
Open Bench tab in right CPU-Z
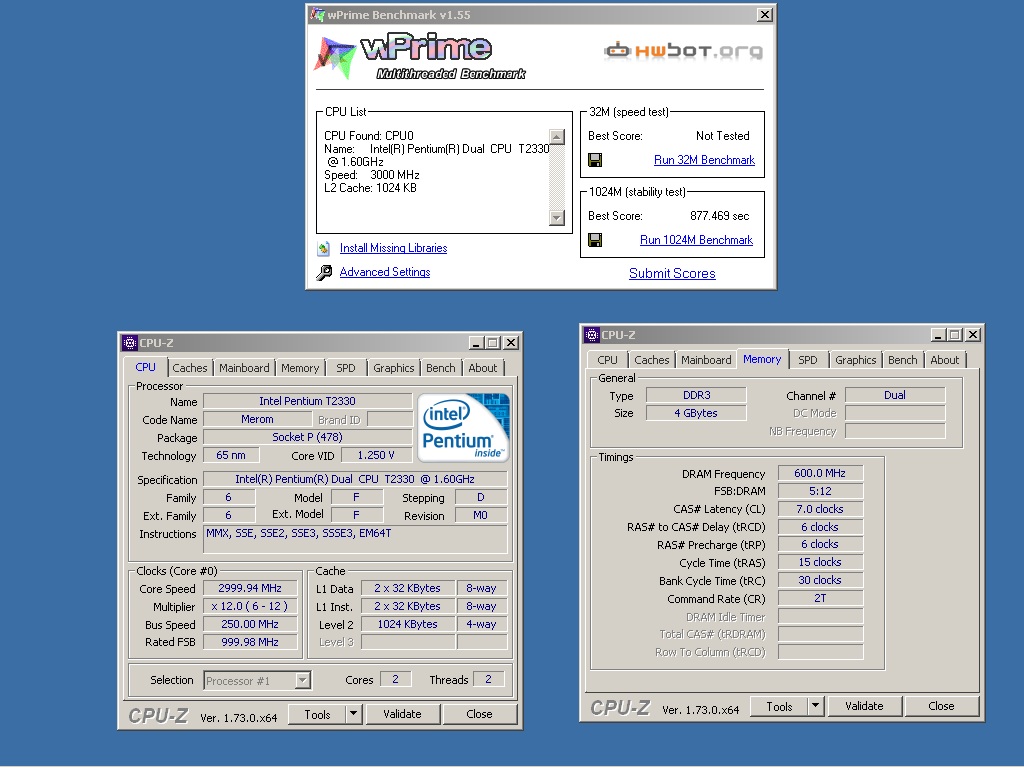903,360
